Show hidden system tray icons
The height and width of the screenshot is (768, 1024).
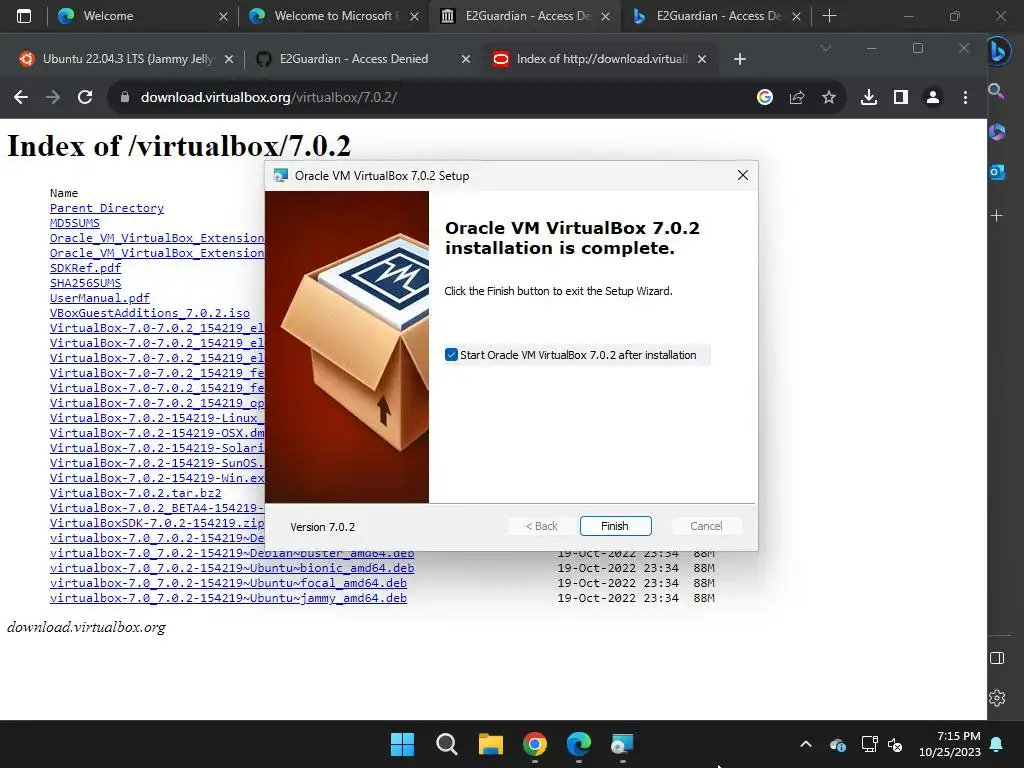click(x=806, y=744)
